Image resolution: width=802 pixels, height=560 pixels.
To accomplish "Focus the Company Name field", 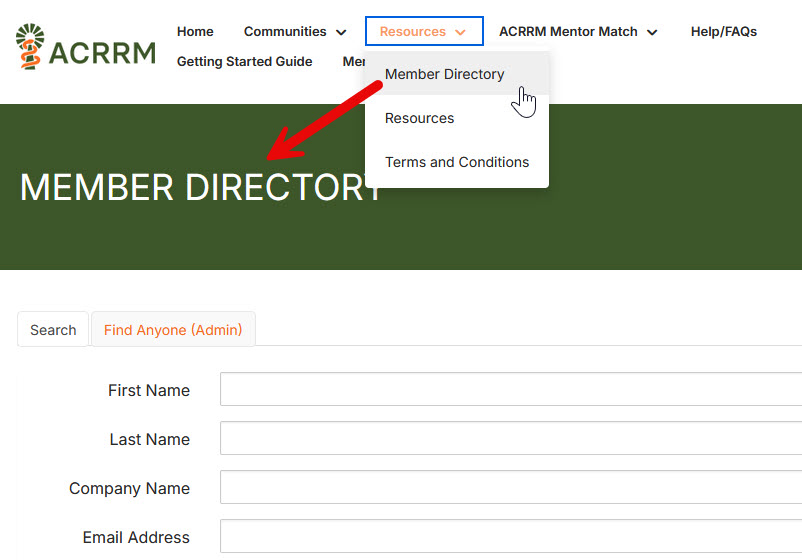I will (x=511, y=487).
